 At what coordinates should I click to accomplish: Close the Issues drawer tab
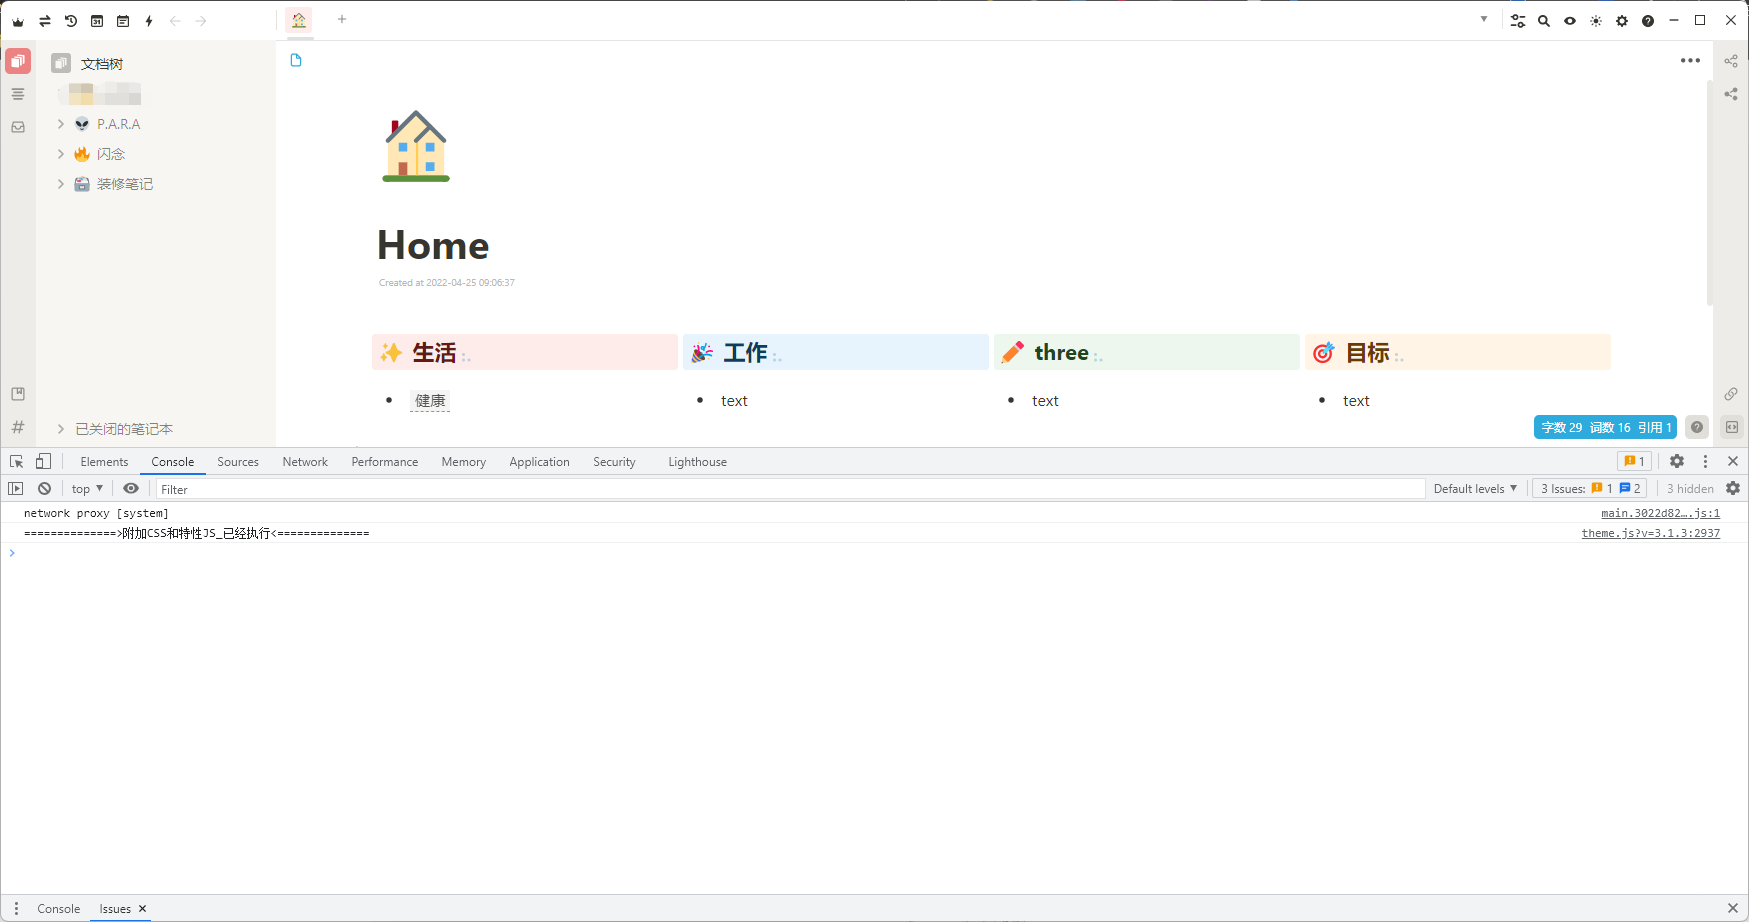[x=143, y=909]
